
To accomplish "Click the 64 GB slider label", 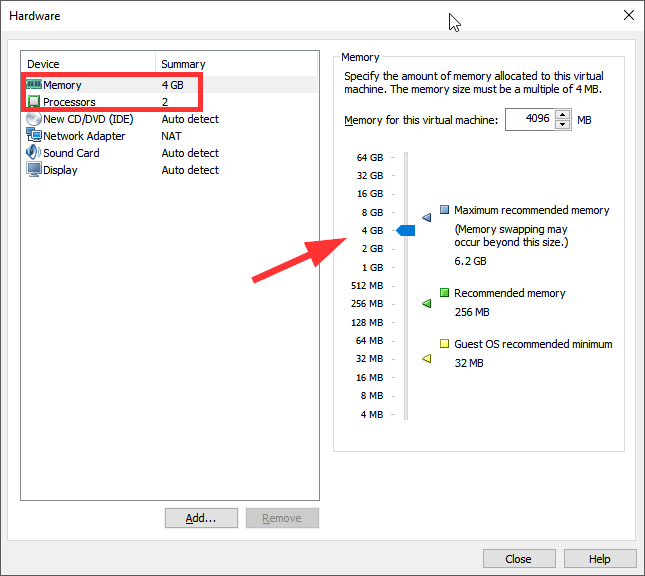I will [370, 157].
